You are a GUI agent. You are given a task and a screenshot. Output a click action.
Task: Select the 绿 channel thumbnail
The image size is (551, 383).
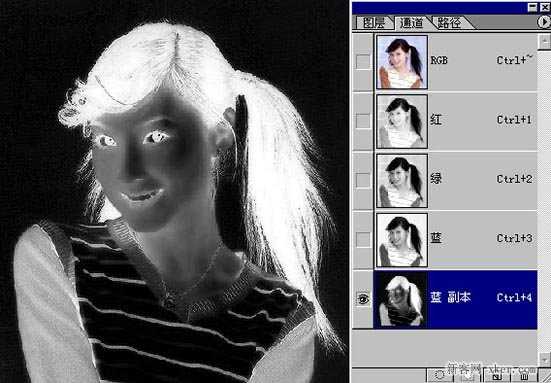[402, 181]
